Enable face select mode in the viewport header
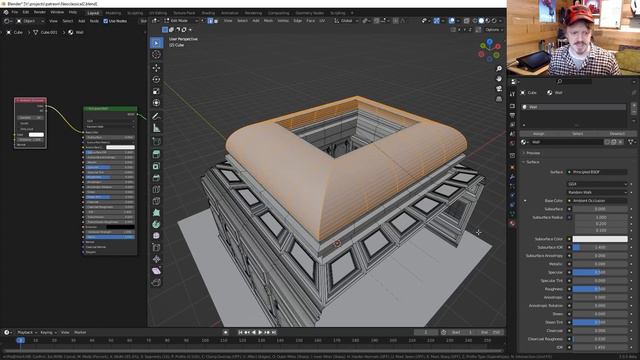 (216, 21)
